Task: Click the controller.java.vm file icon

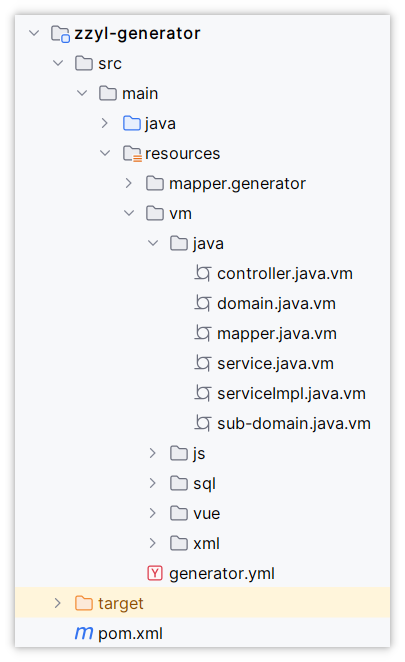Action: 203,274
